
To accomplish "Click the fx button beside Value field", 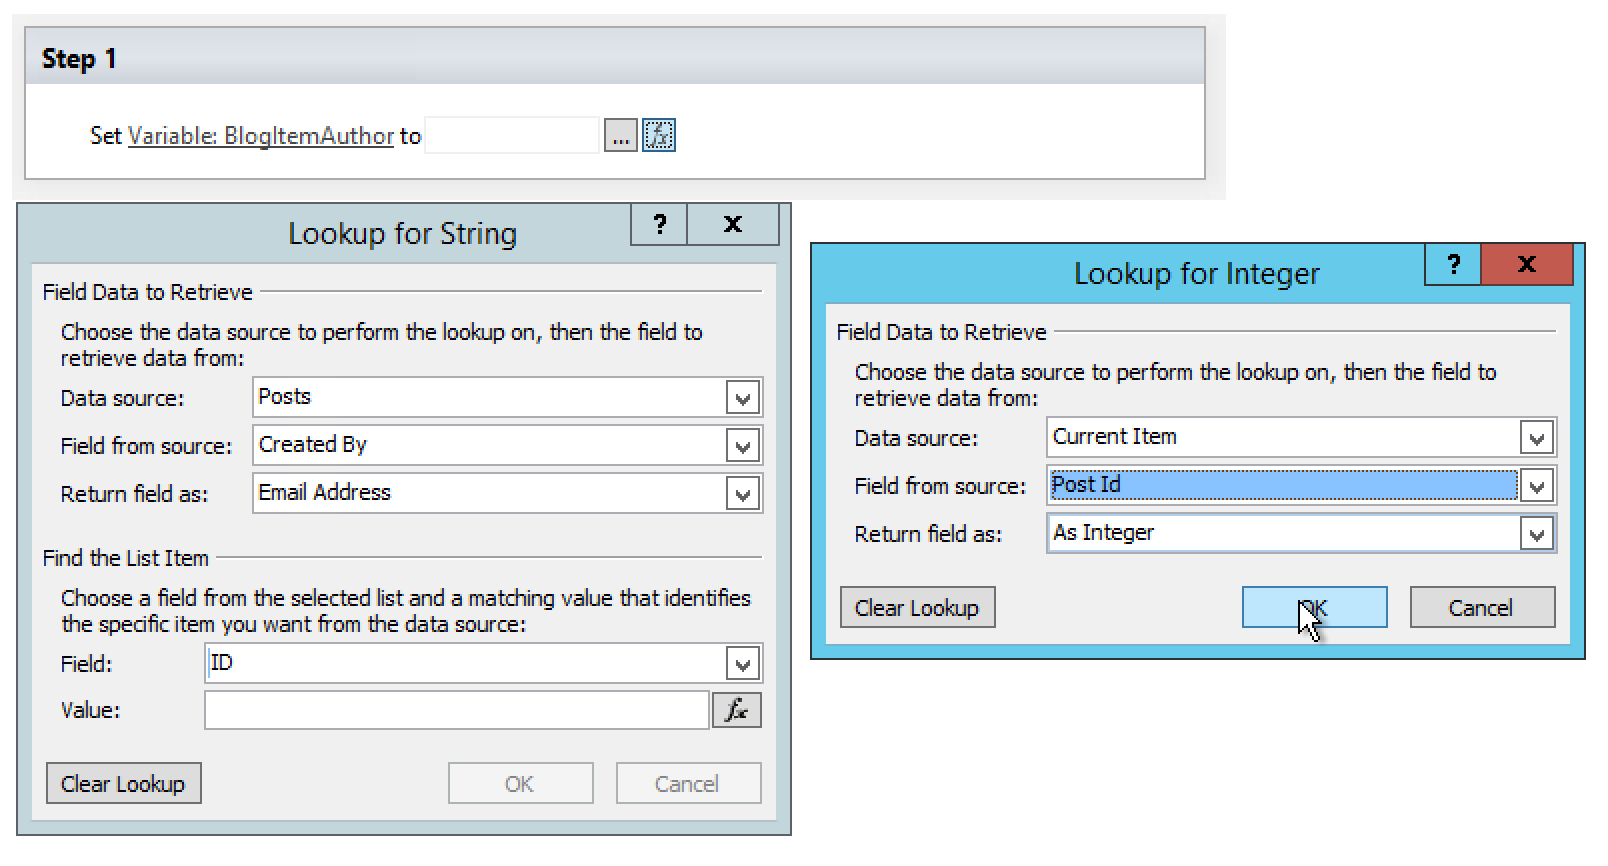I will (736, 710).
